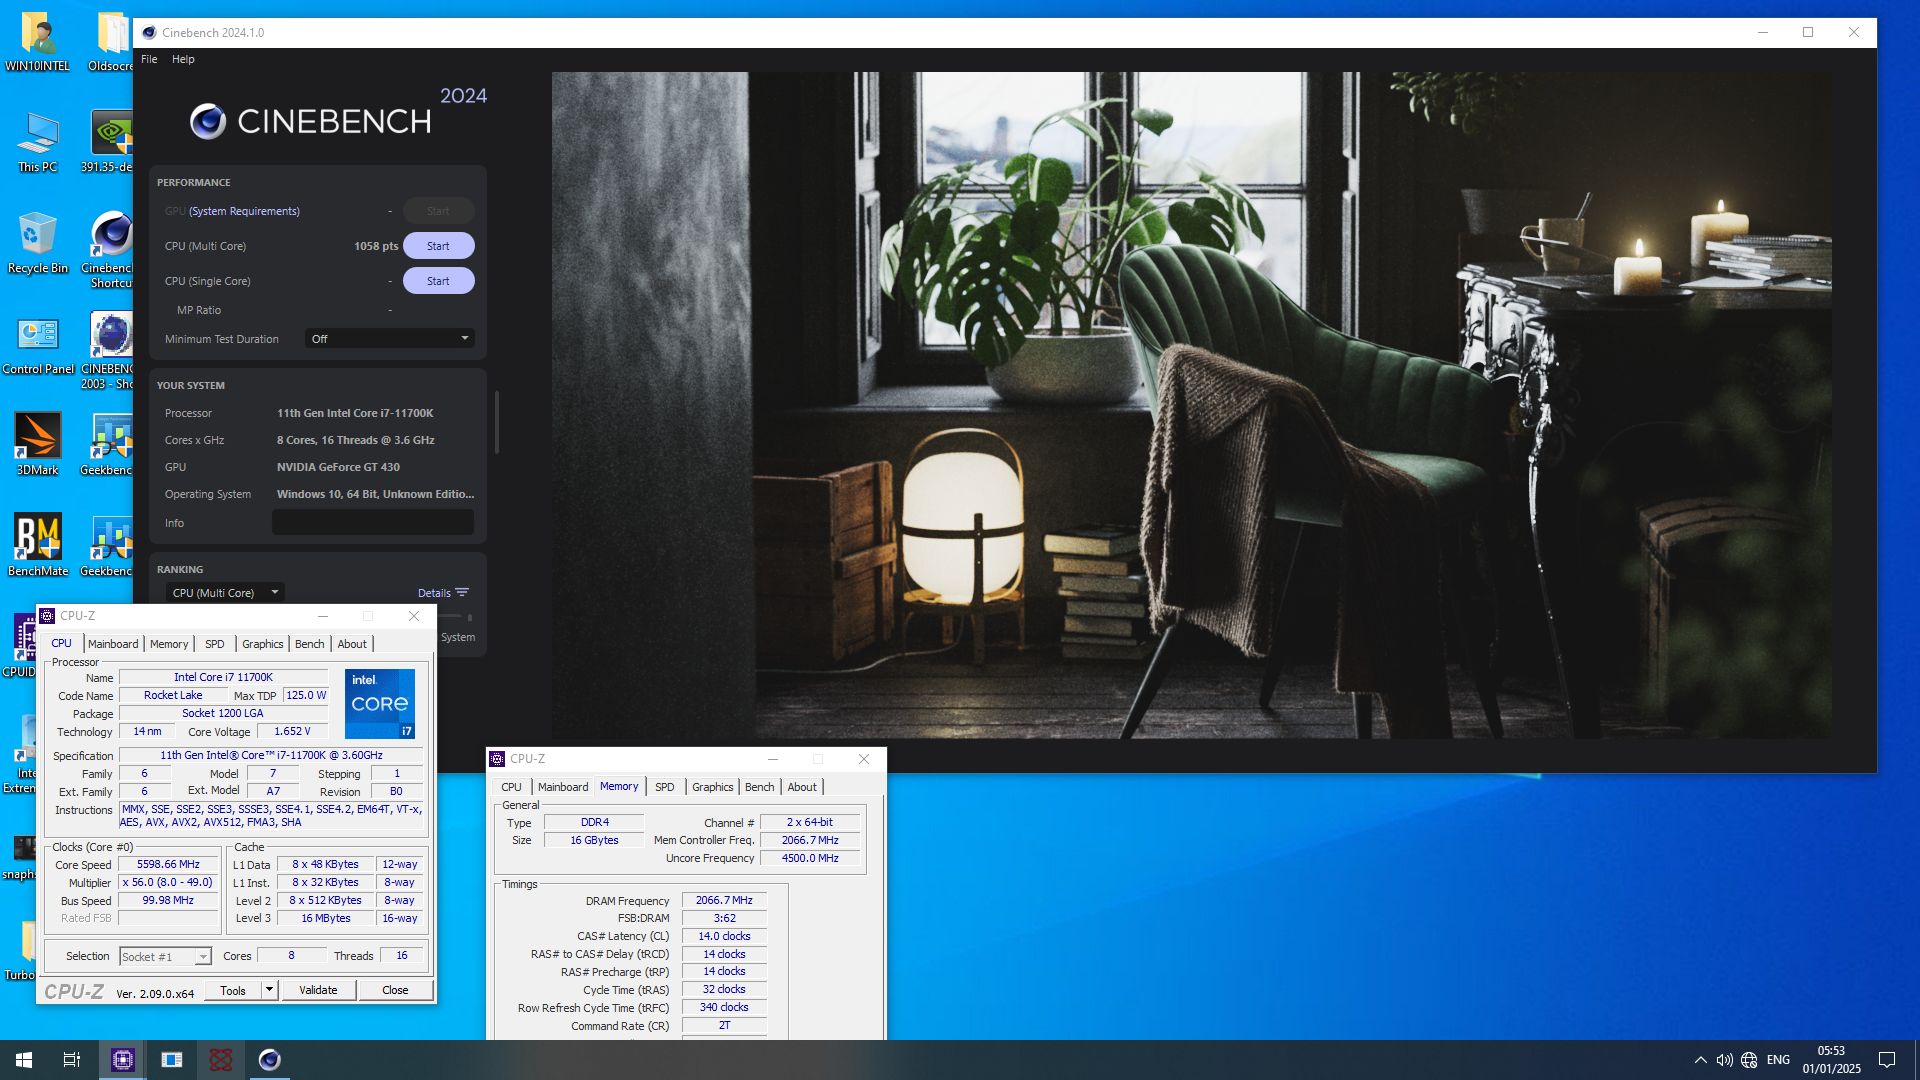This screenshot has height=1080, width=1920.
Task: Open the Oldscores folder on desktop
Action: (x=111, y=40)
